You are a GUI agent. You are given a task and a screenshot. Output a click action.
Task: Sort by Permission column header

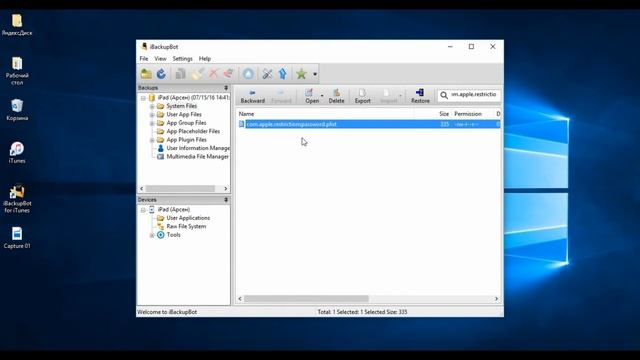[x=468, y=114]
